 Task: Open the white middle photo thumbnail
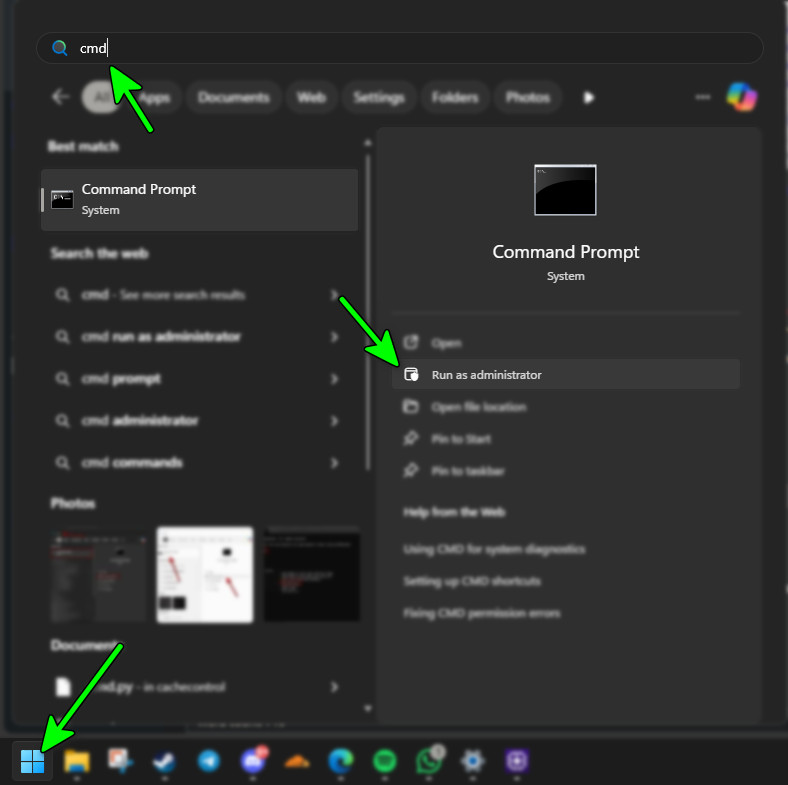(205, 575)
